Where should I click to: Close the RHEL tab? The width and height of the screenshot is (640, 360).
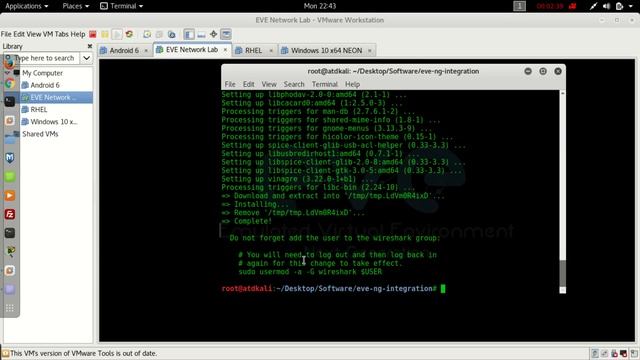coord(271,50)
